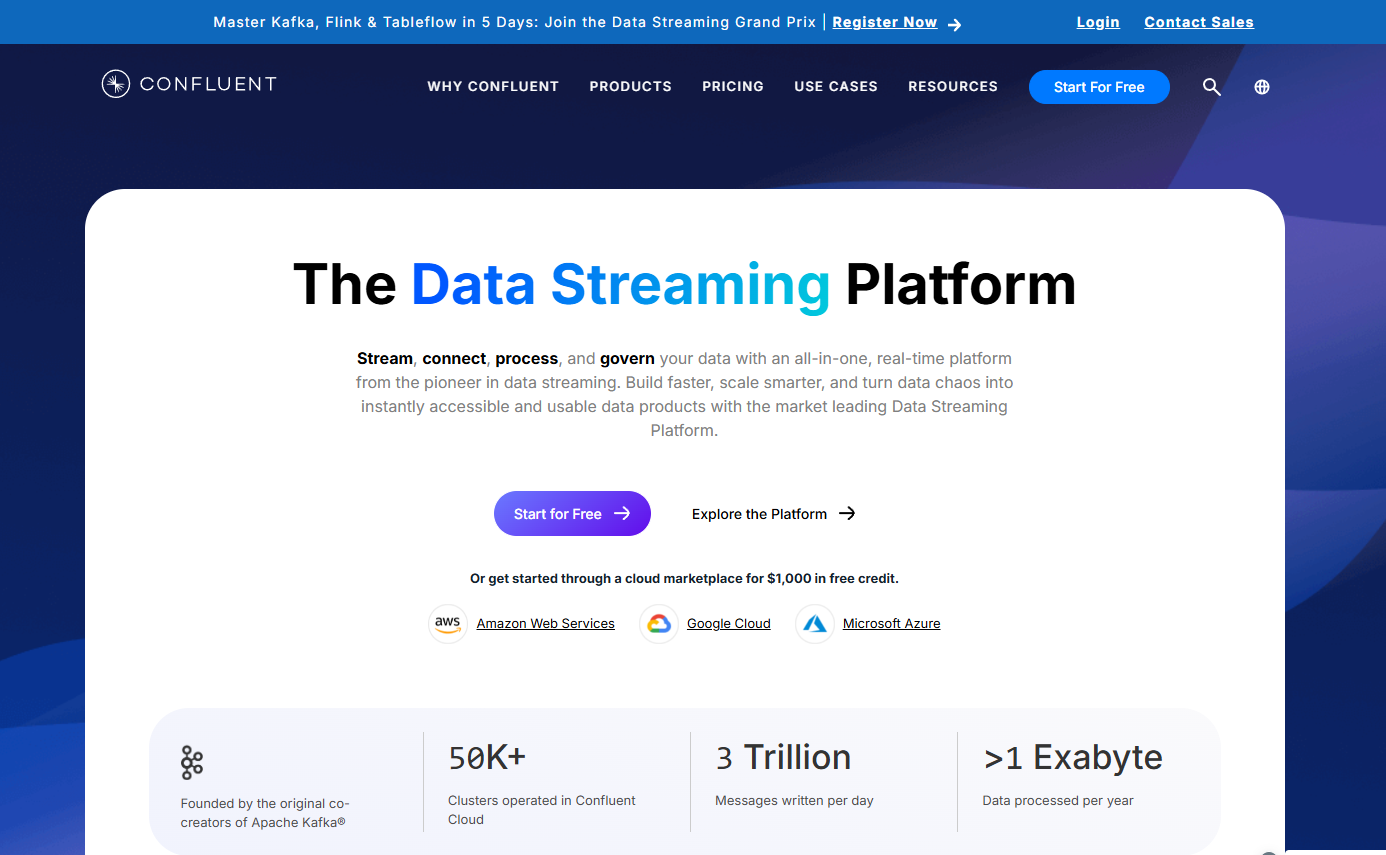Click the "3 Trillion" statistic

point(783,757)
